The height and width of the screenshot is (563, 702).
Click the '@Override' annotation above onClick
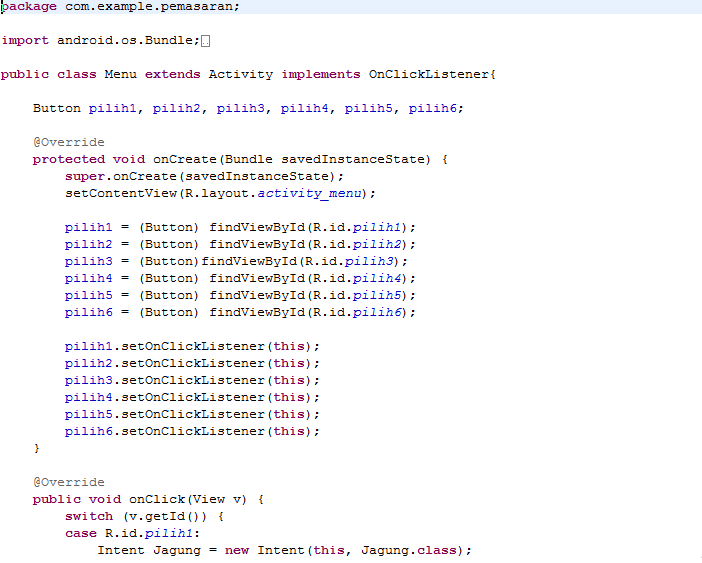(x=68, y=482)
